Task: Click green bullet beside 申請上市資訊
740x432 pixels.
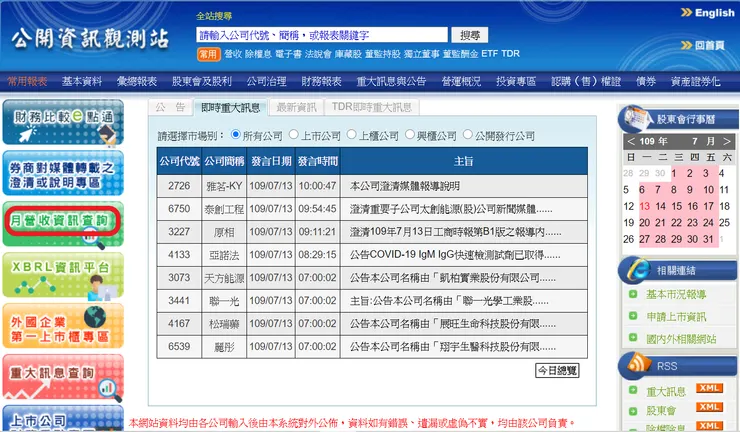Action: click(633, 315)
